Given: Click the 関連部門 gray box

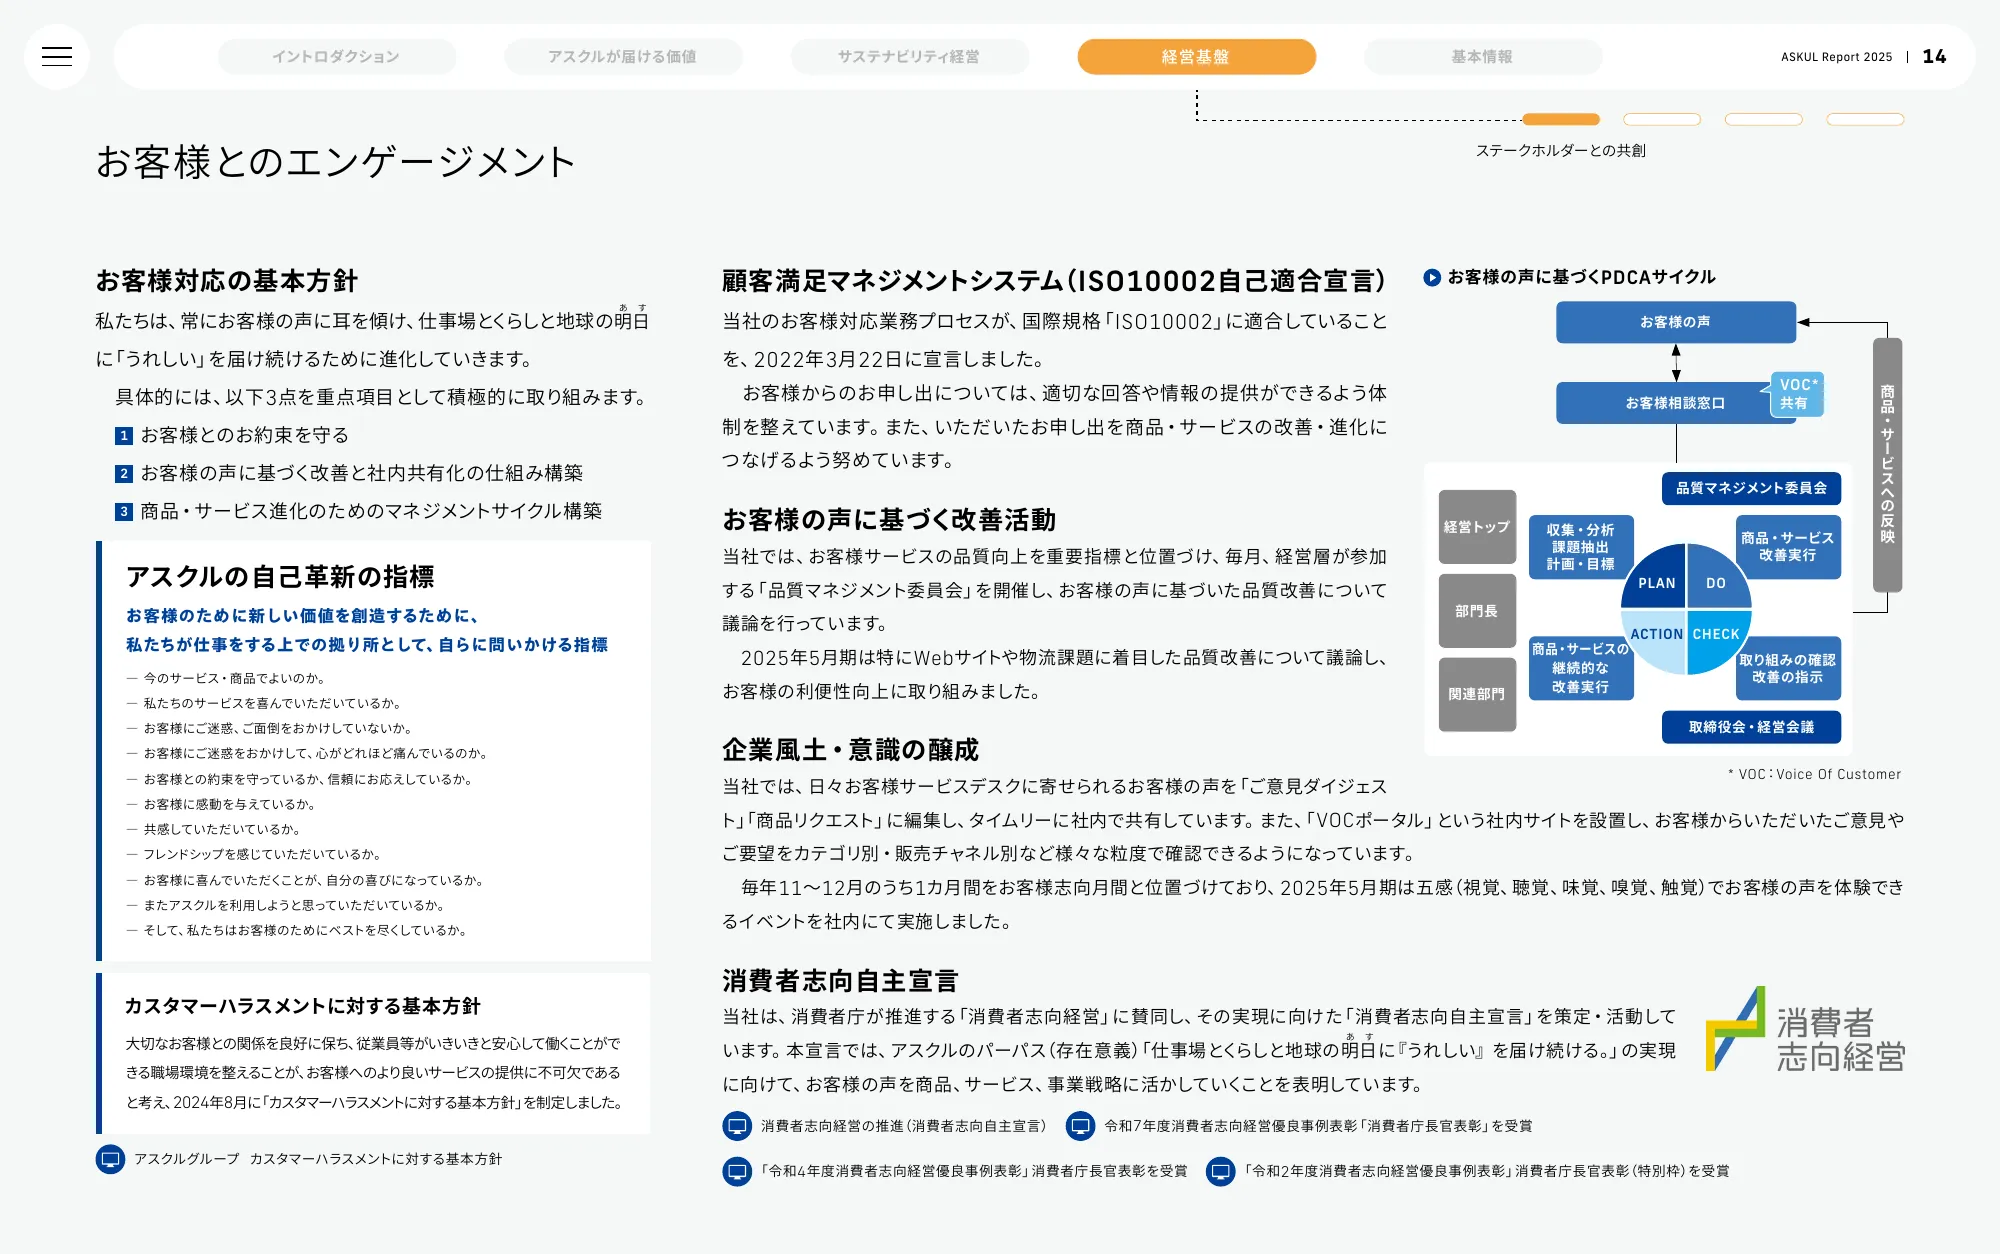Looking at the screenshot, I should pos(1477,694).
